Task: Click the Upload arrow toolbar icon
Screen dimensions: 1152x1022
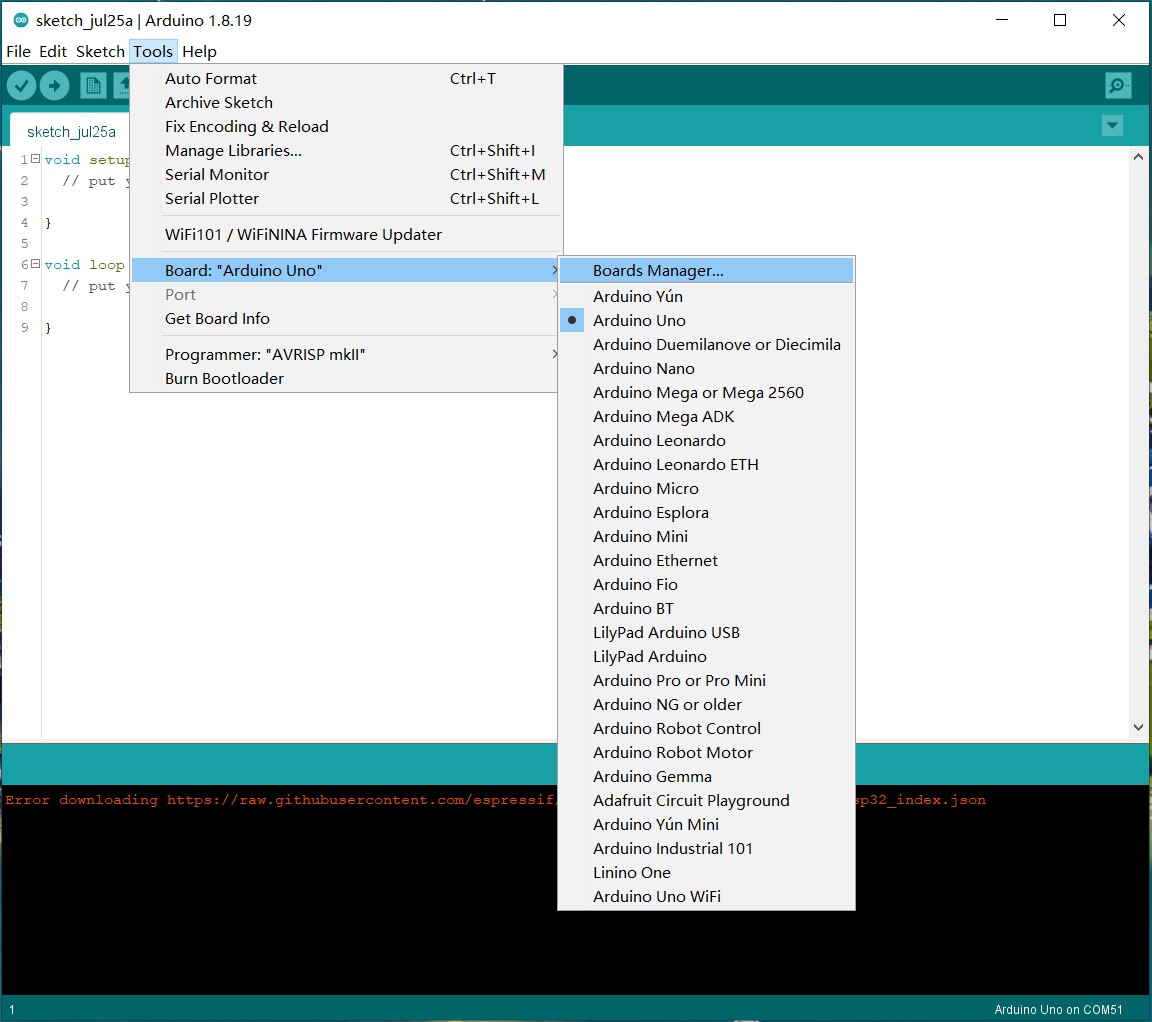Action: [54, 86]
